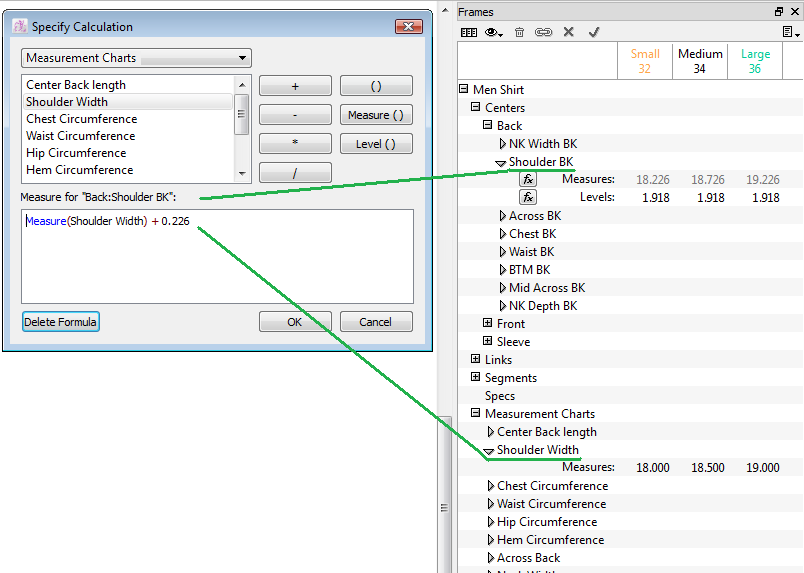This screenshot has width=804, height=573.
Task: Collapse the Shoulder BK tree node
Action: pyautogui.click(x=501, y=162)
